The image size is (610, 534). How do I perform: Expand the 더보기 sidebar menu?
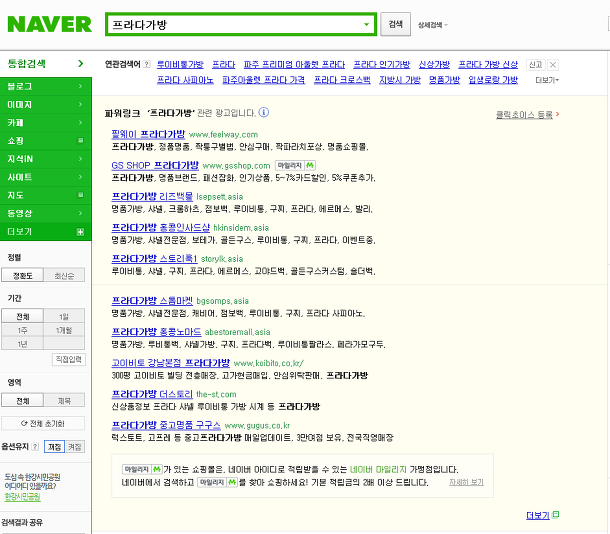(x=46, y=231)
